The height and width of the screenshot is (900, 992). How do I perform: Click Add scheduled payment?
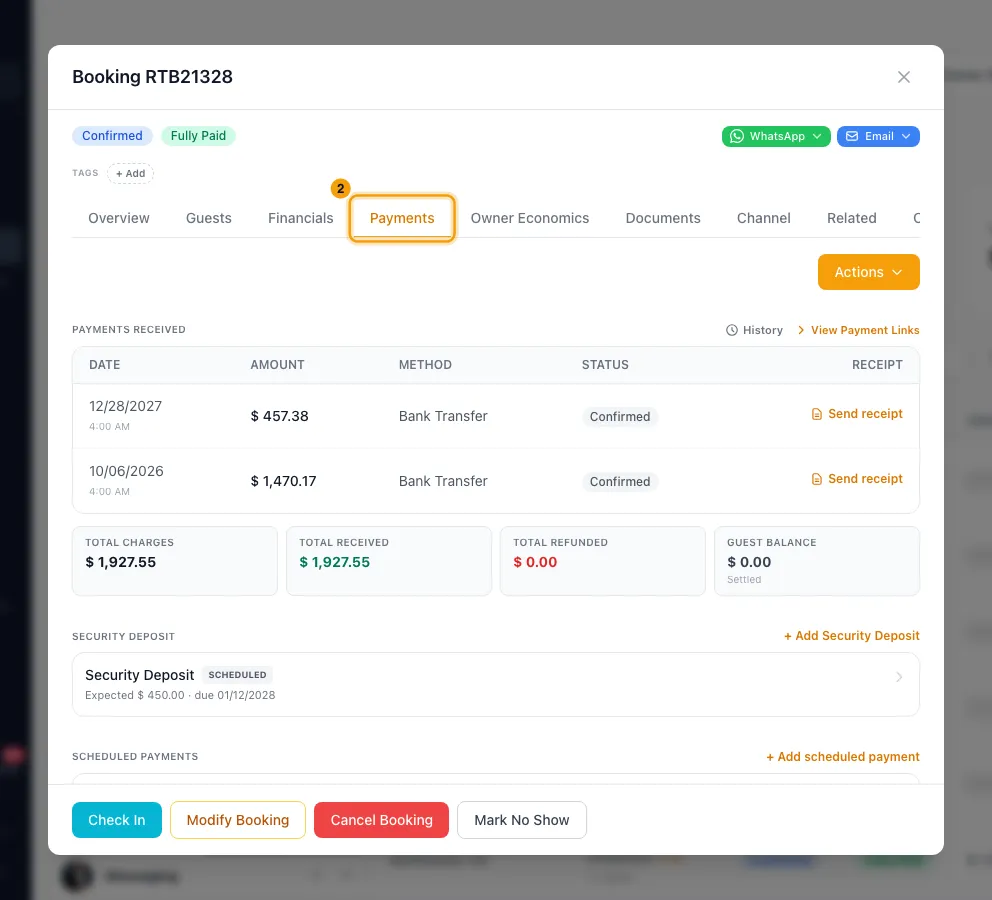(843, 756)
